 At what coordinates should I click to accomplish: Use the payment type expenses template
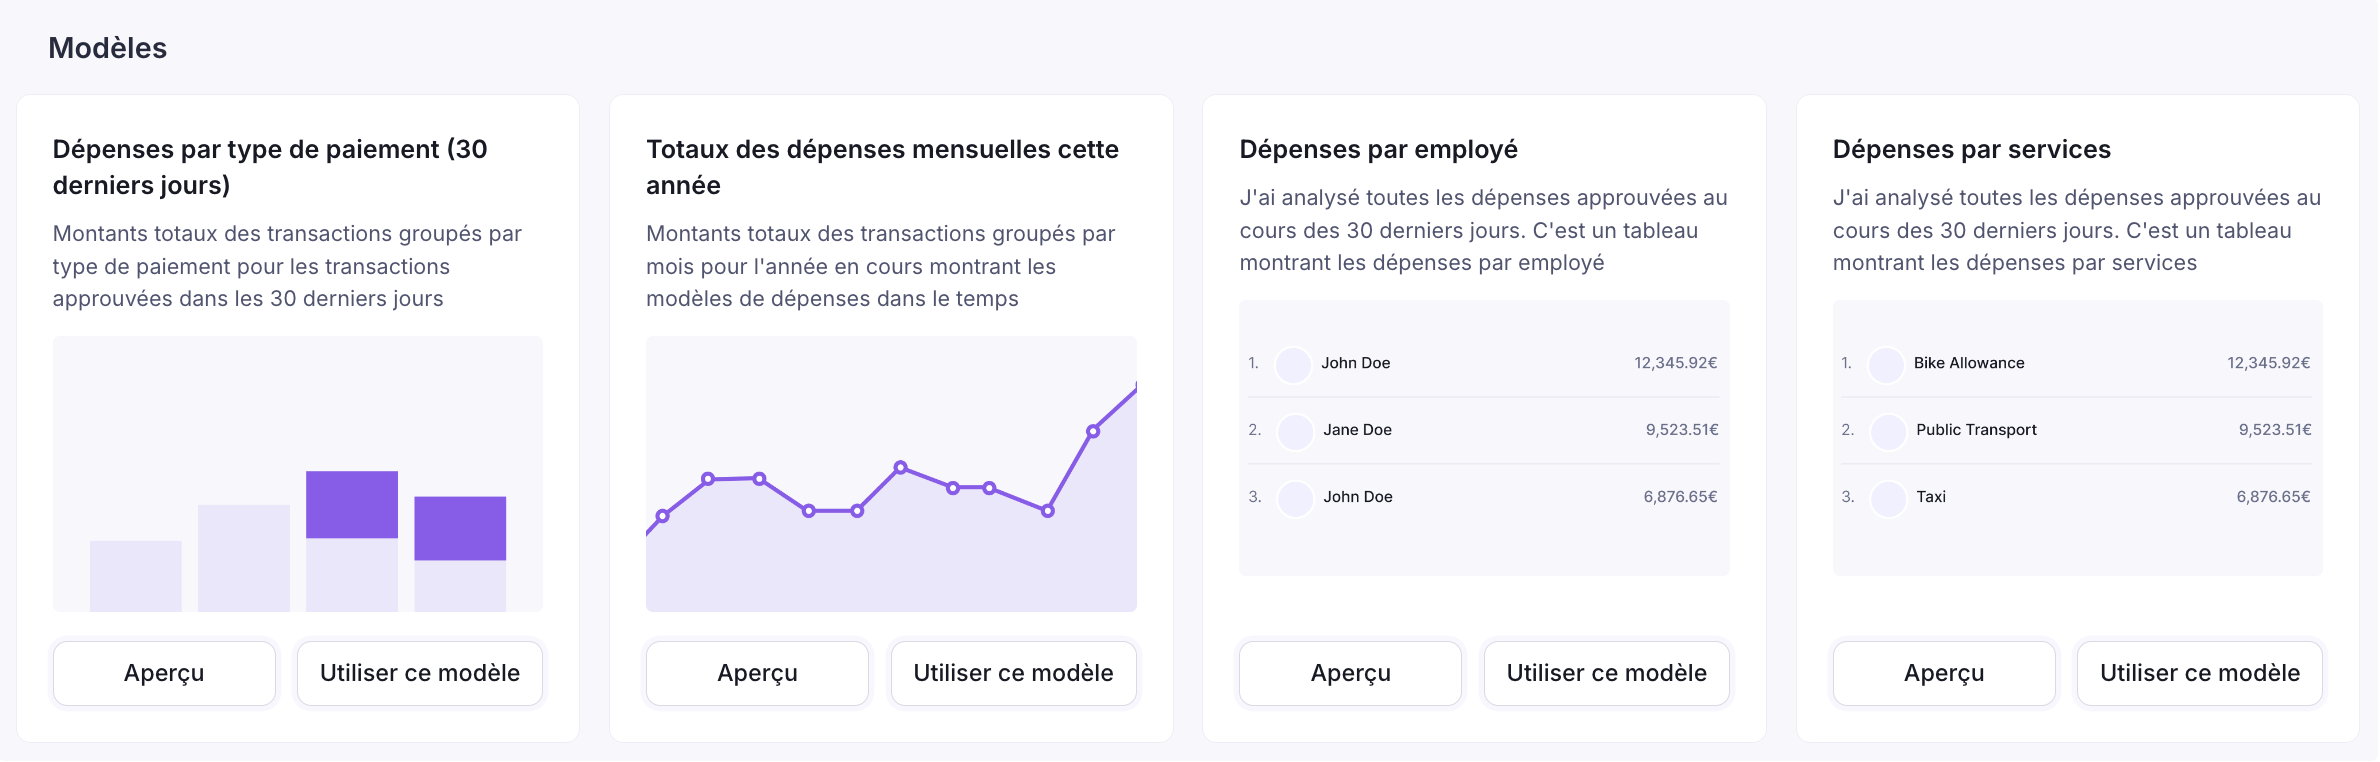pos(420,673)
